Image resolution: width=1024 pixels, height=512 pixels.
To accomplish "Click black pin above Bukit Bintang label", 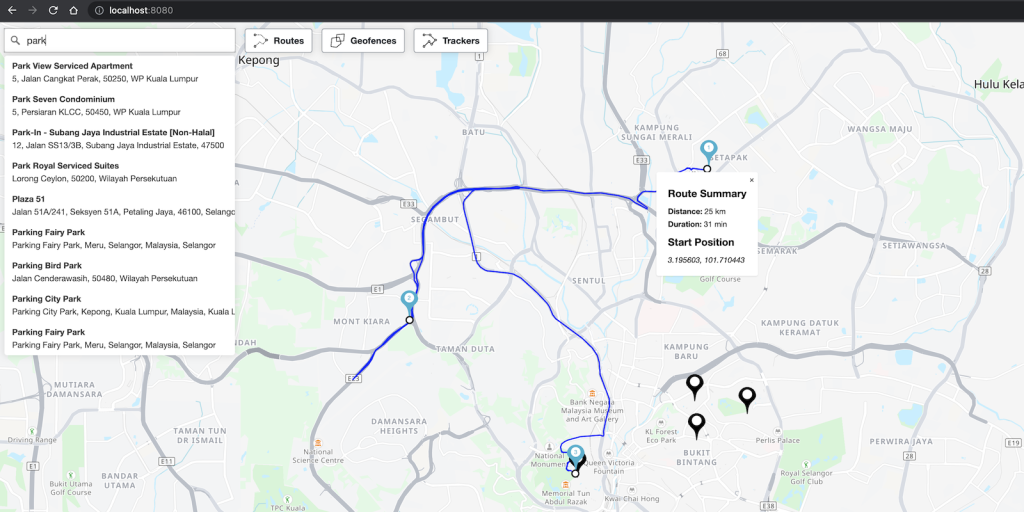I will pos(697,425).
